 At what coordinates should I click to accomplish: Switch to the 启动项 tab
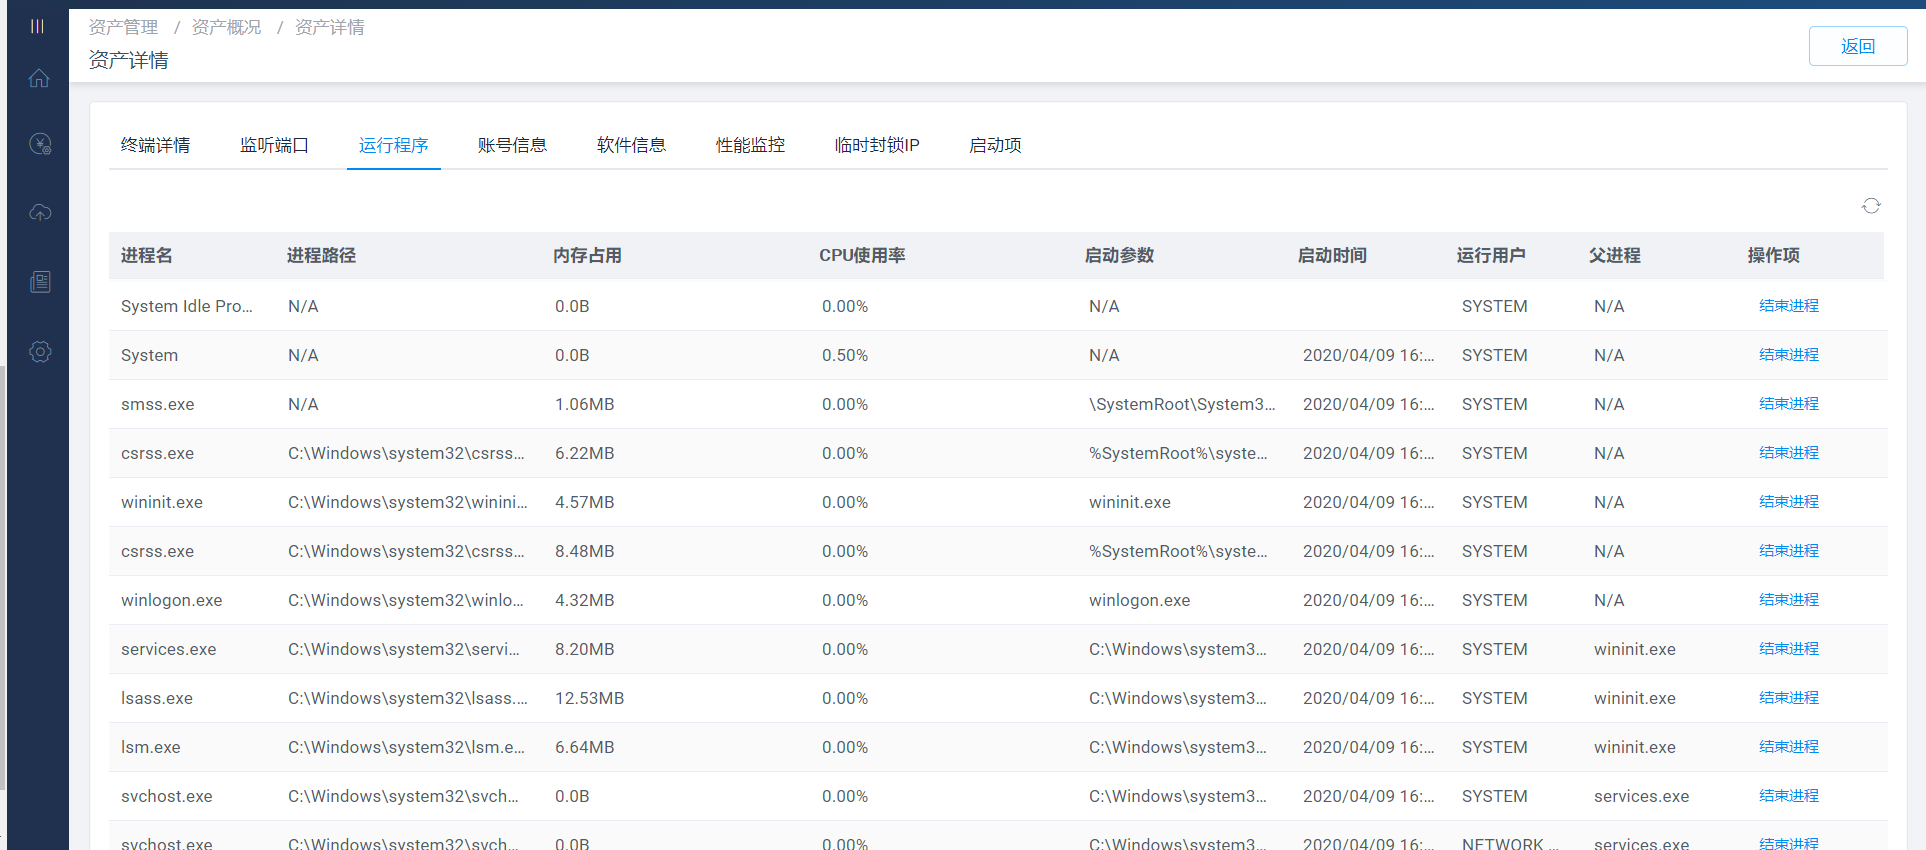coord(996,145)
